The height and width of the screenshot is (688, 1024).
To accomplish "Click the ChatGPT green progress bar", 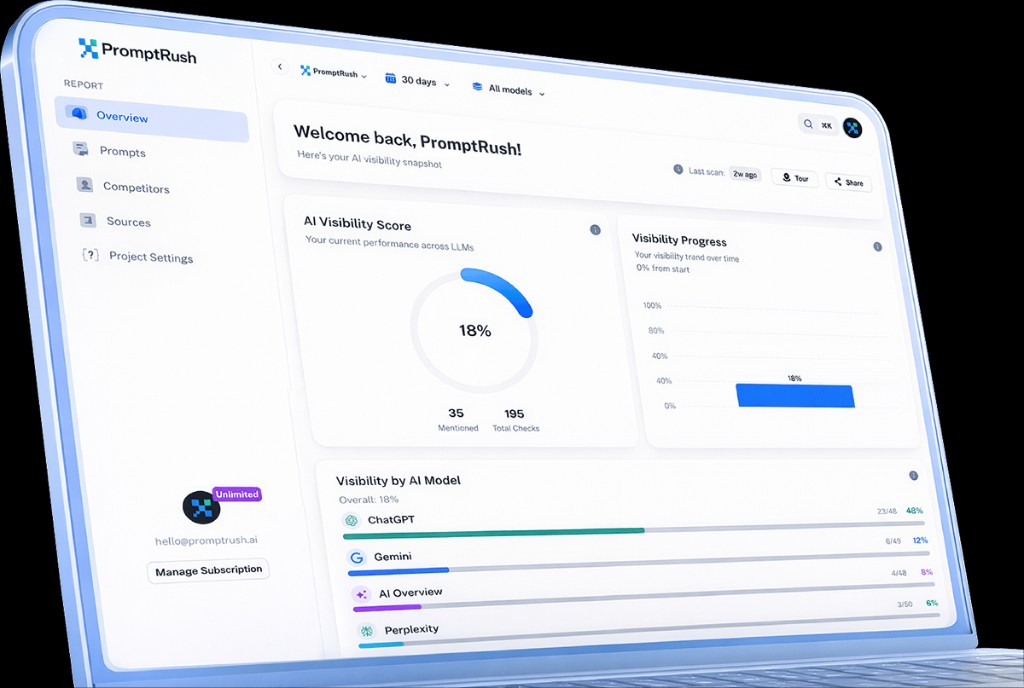I will [494, 533].
